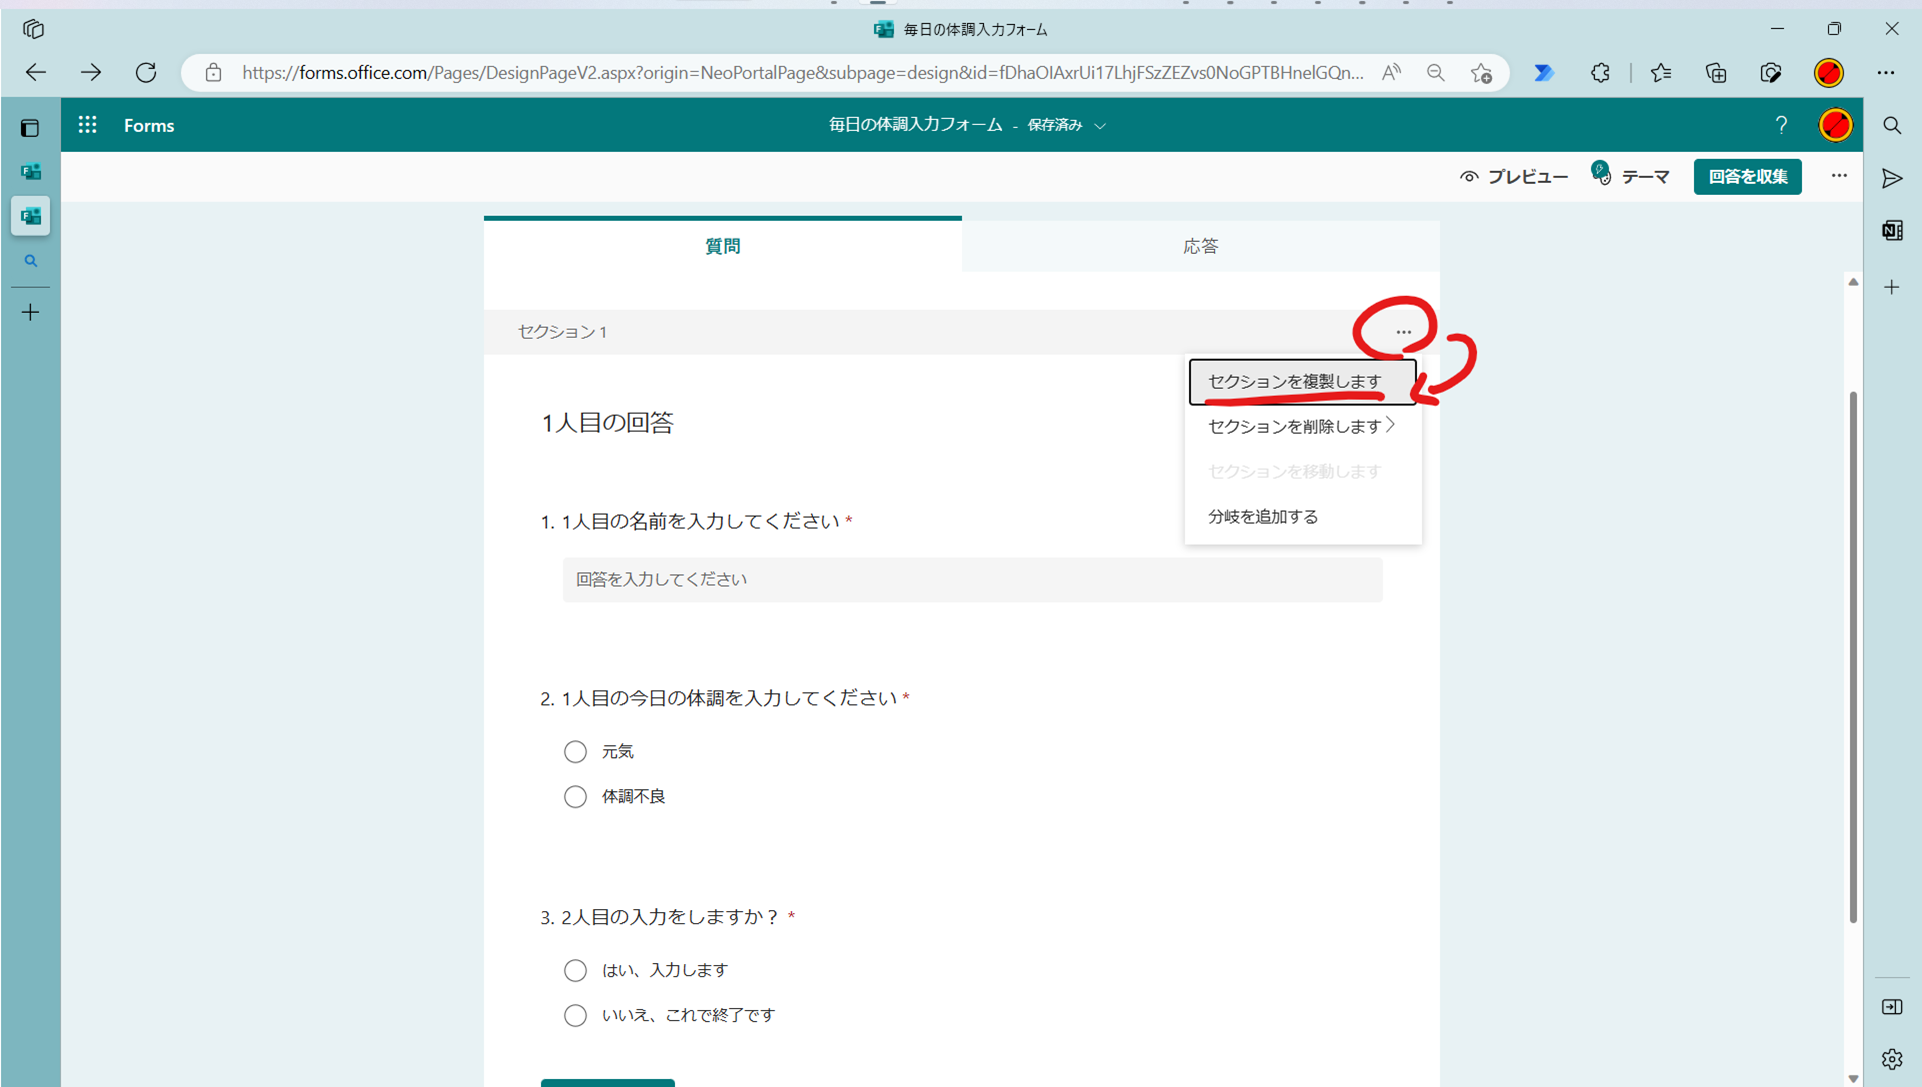Screen dimensions: 1922x1087
Task: Choose セクションを複製します menu item
Action: 1294,381
